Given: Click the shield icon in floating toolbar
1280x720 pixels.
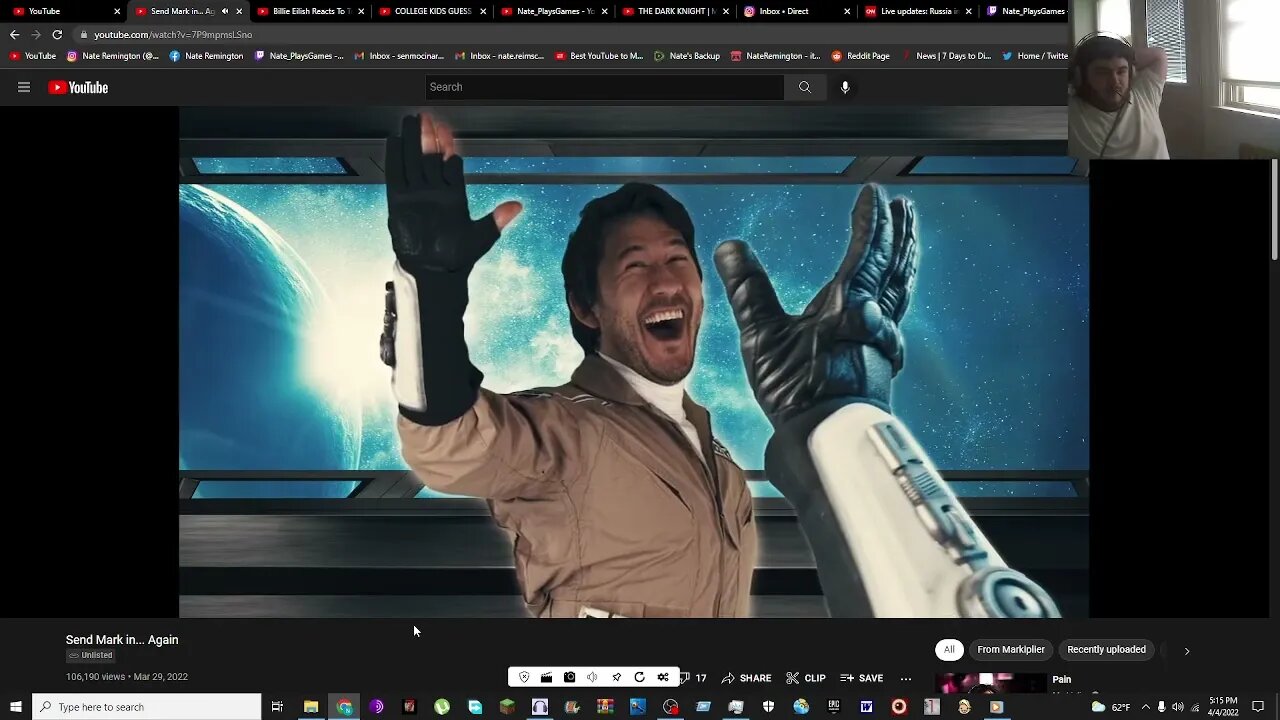Looking at the screenshot, I should [524, 677].
